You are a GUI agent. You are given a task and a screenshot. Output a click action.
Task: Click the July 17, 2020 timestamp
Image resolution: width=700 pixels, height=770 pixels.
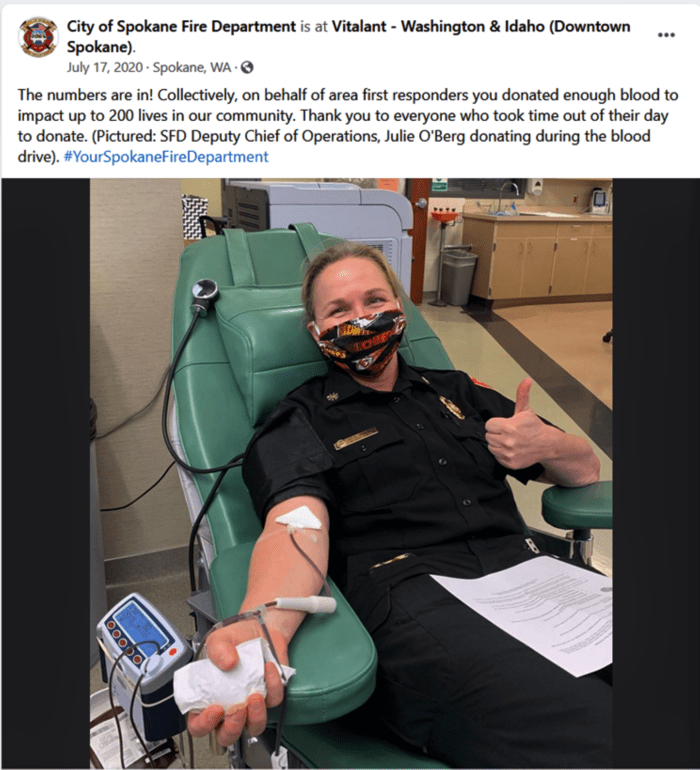105,67
